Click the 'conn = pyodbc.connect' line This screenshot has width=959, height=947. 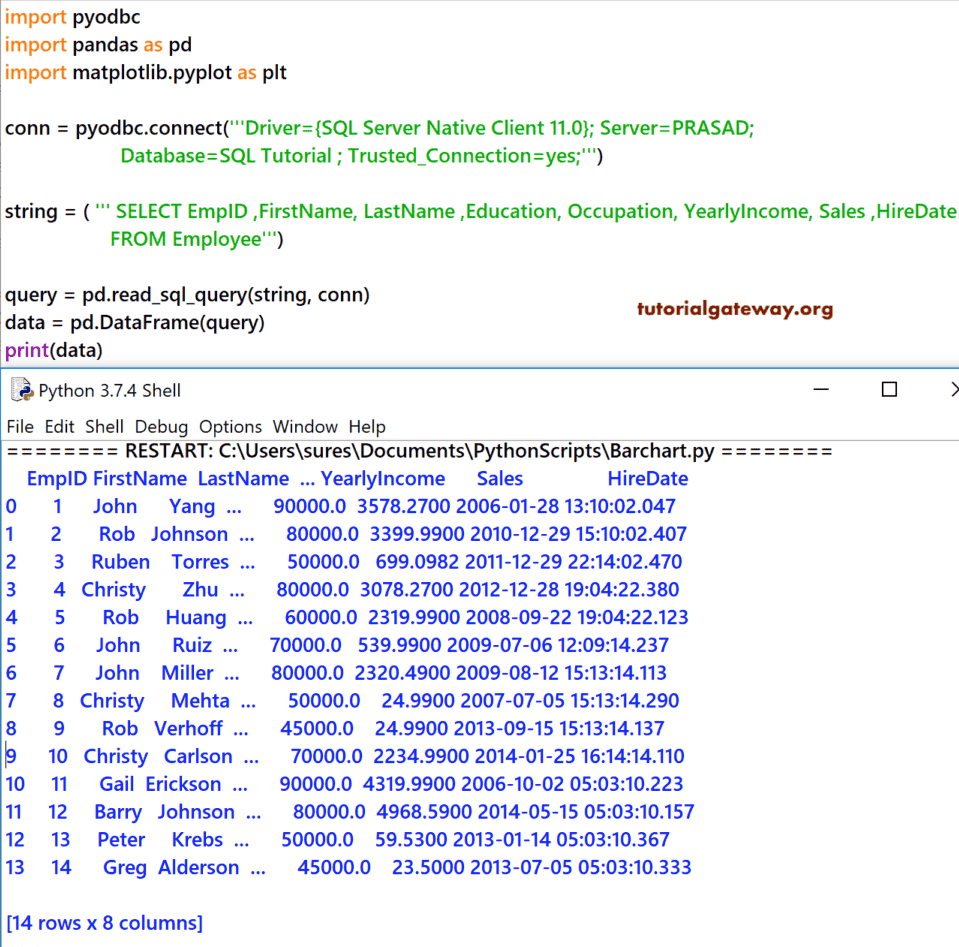click(x=379, y=128)
